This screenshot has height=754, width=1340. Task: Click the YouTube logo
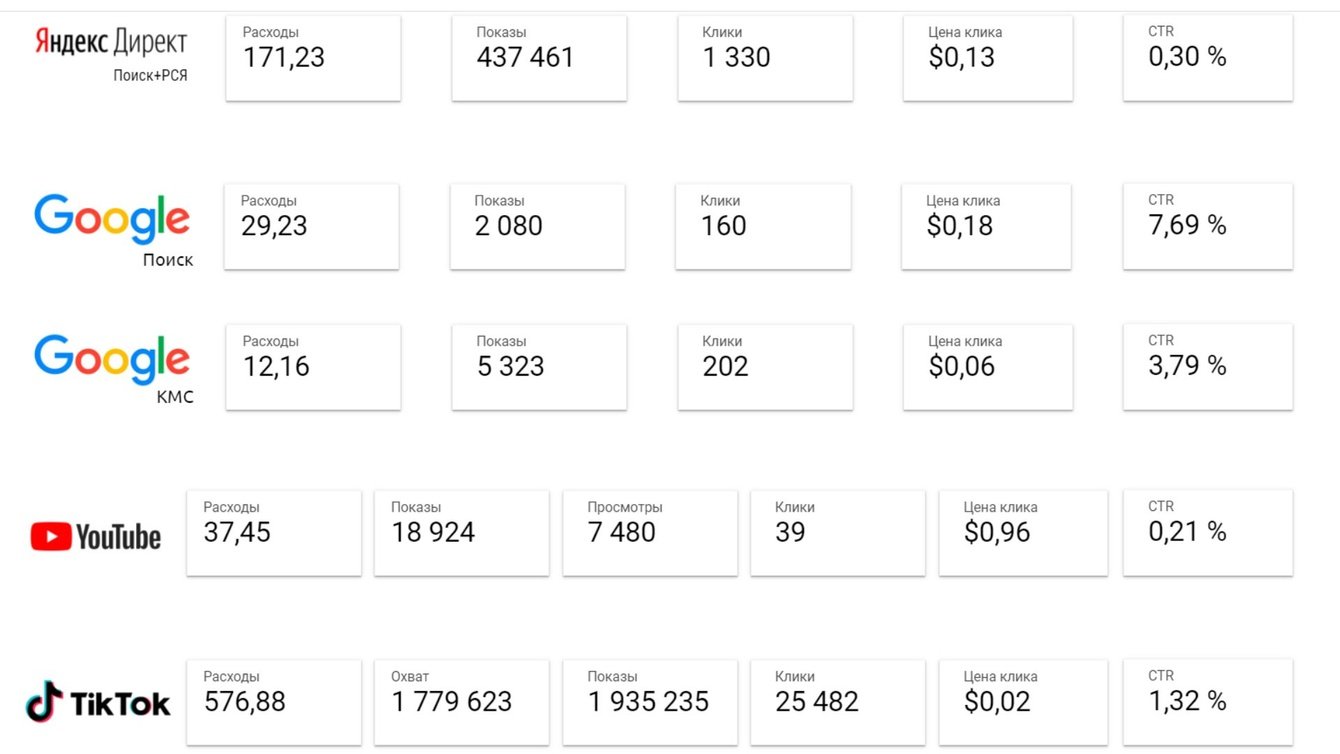pyautogui.click(x=96, y=537)
